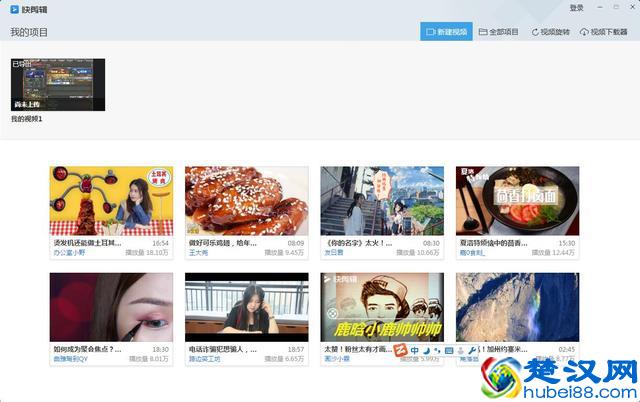
Task: Click the 我的视频1 project name
Action: (27, 119)
